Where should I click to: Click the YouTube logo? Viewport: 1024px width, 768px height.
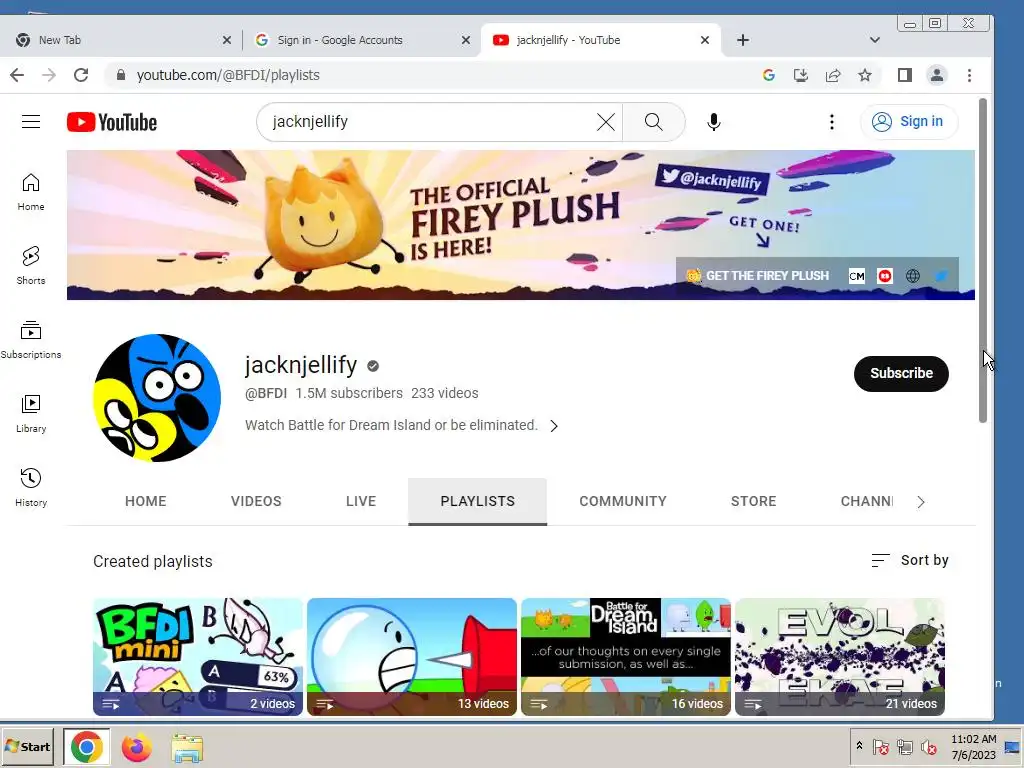(x=112, y=122)
